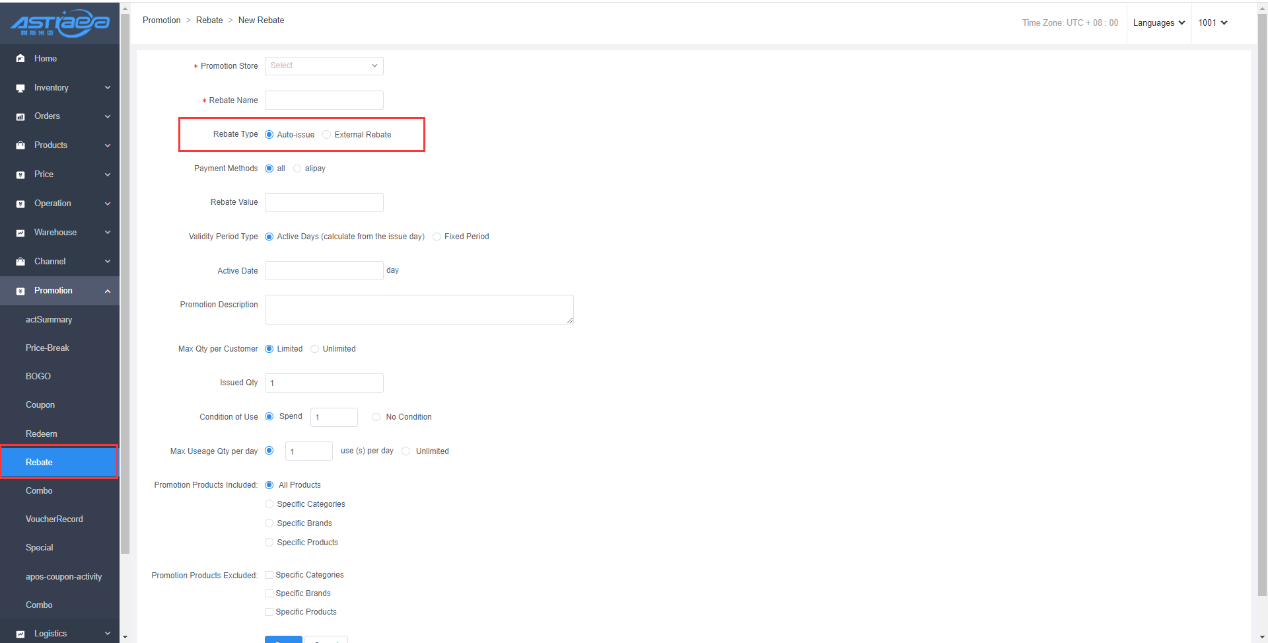Open Coupon in the Promotion submenu

click(40, 405)
